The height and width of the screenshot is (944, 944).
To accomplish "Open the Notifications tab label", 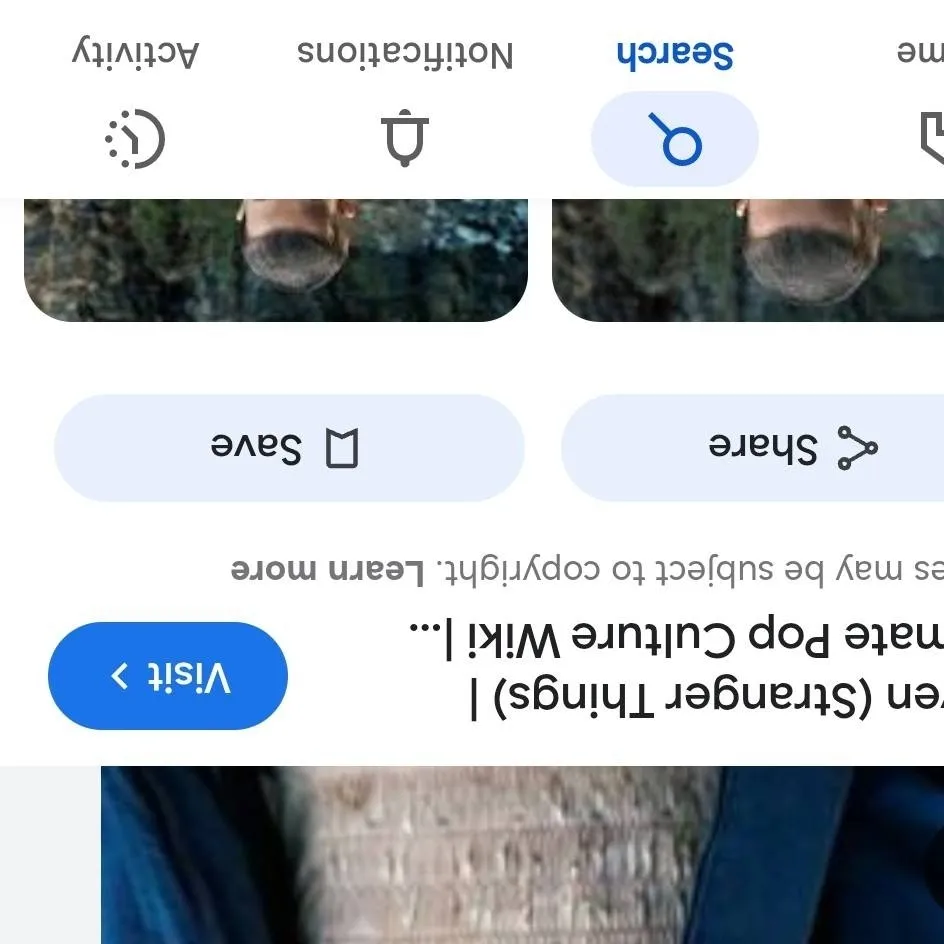I will coord(405,54).
